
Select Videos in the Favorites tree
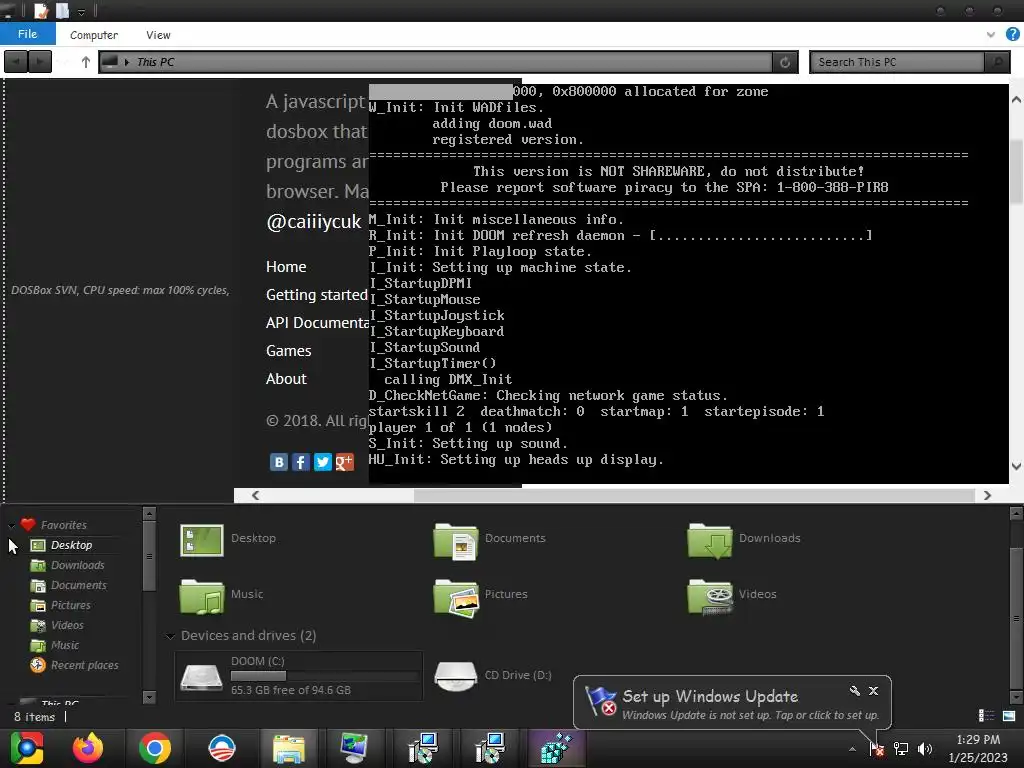67,625
